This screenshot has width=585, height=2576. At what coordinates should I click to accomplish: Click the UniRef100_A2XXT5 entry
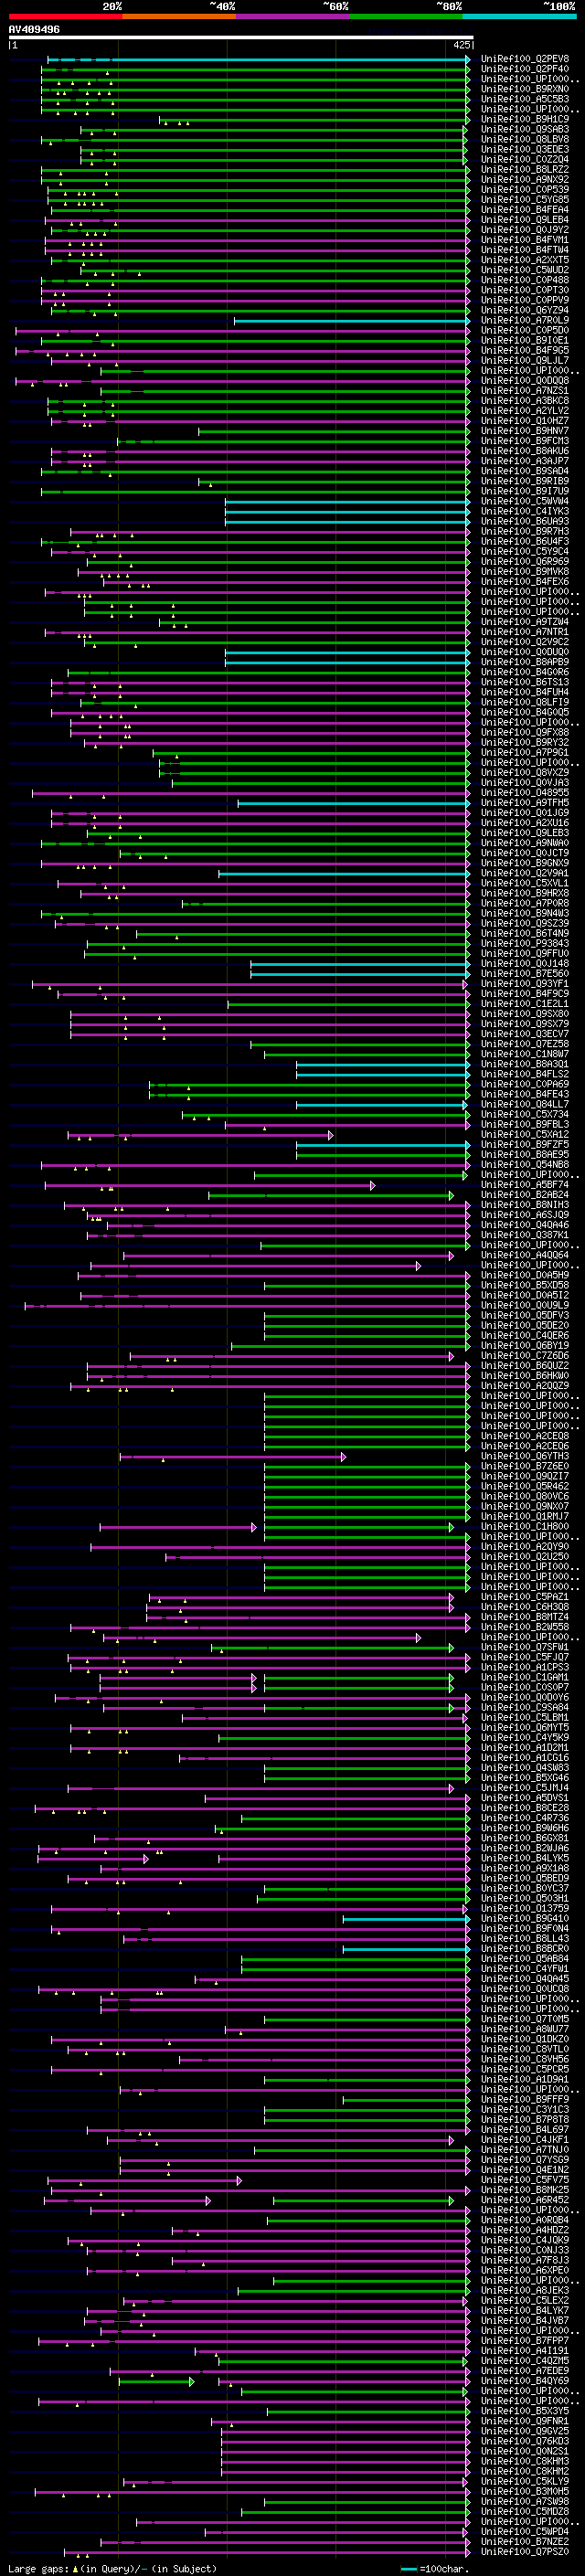[x=524, y=260]
